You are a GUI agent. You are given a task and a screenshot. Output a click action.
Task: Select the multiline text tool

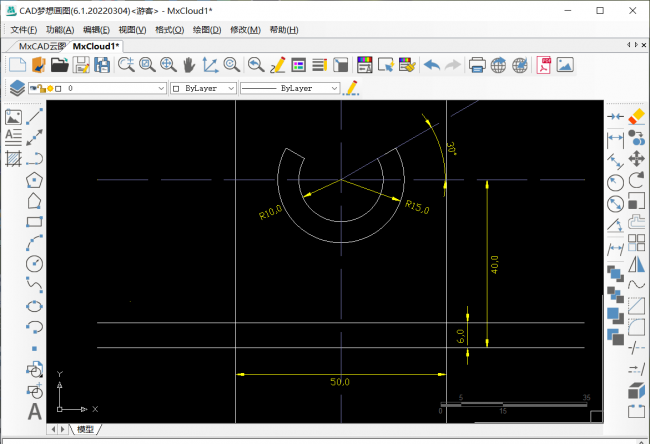pyautogui.click(x=13, y=137)
